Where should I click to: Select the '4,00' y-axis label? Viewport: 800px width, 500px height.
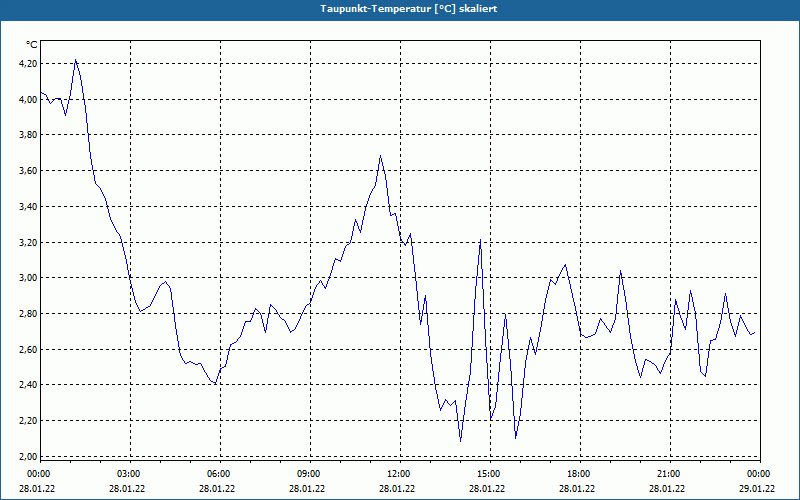28,99
